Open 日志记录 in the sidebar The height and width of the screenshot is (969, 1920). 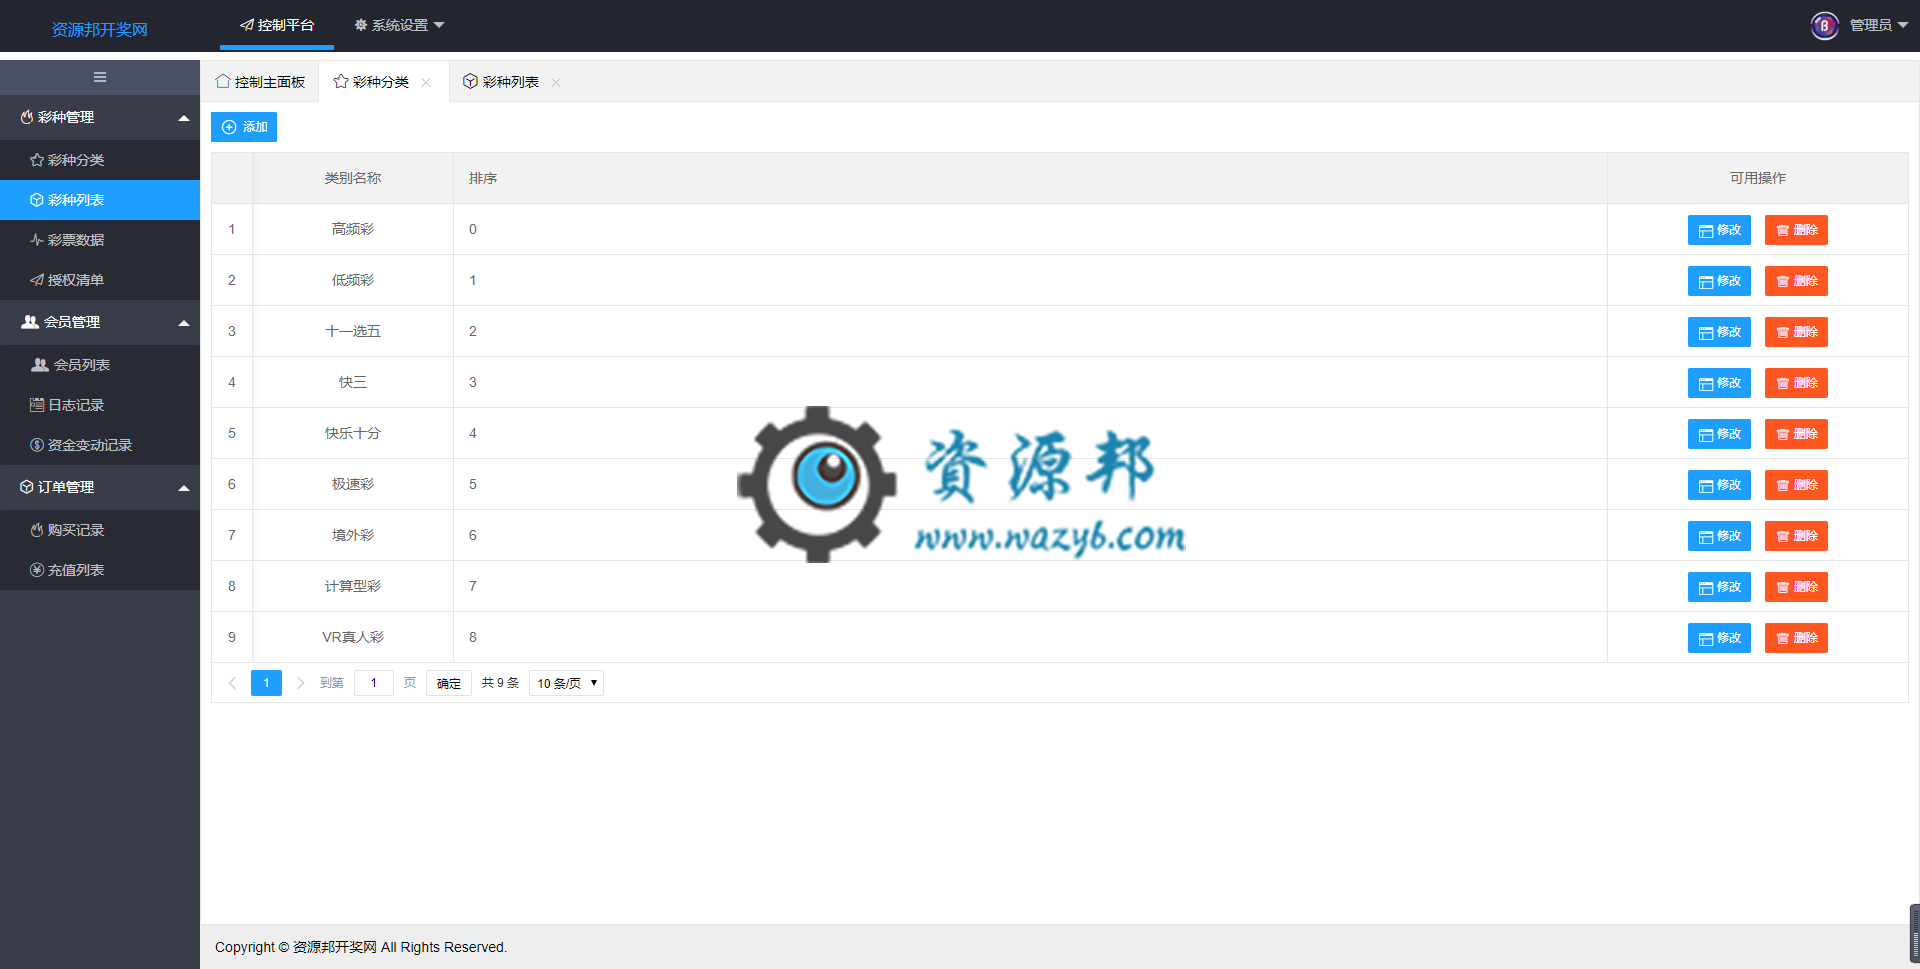(100, 405)
